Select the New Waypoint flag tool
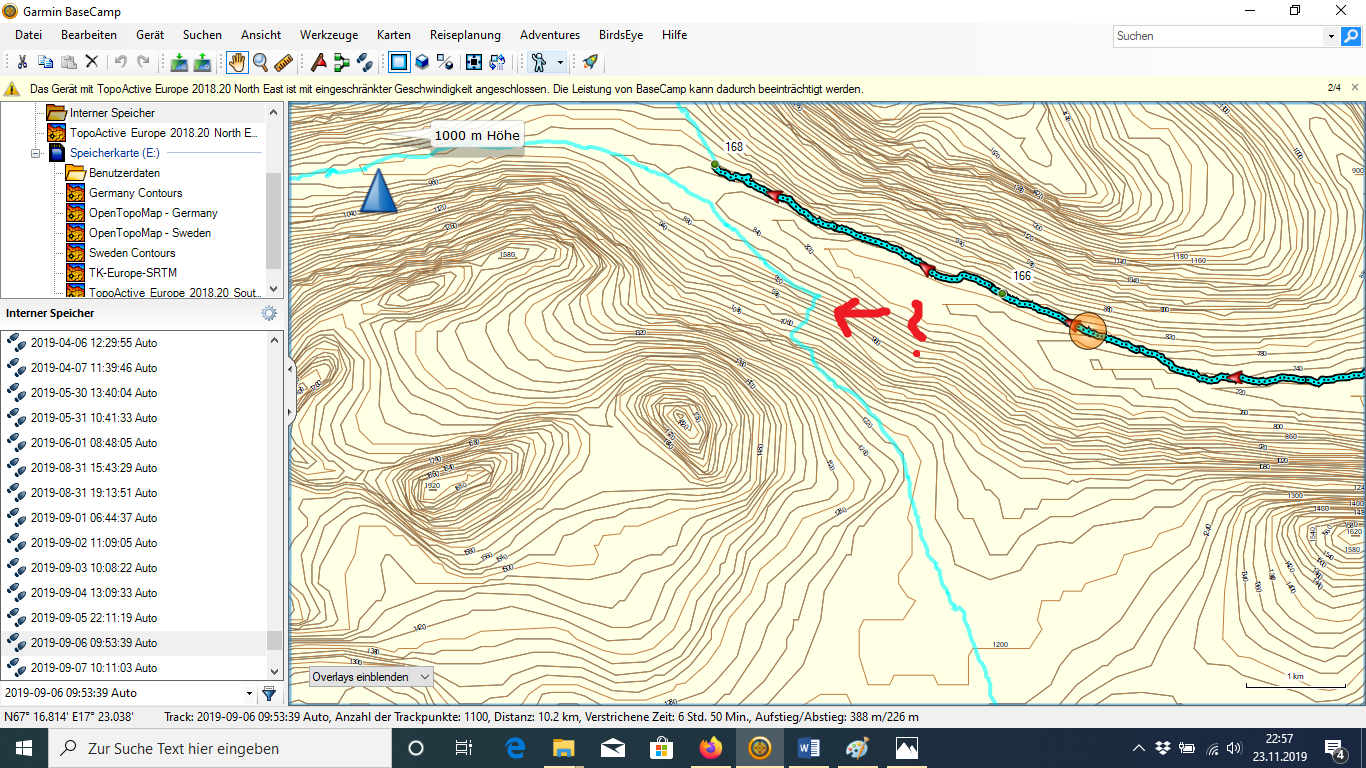The width and height of the screenshot is (1366, 768). (318, 62)
